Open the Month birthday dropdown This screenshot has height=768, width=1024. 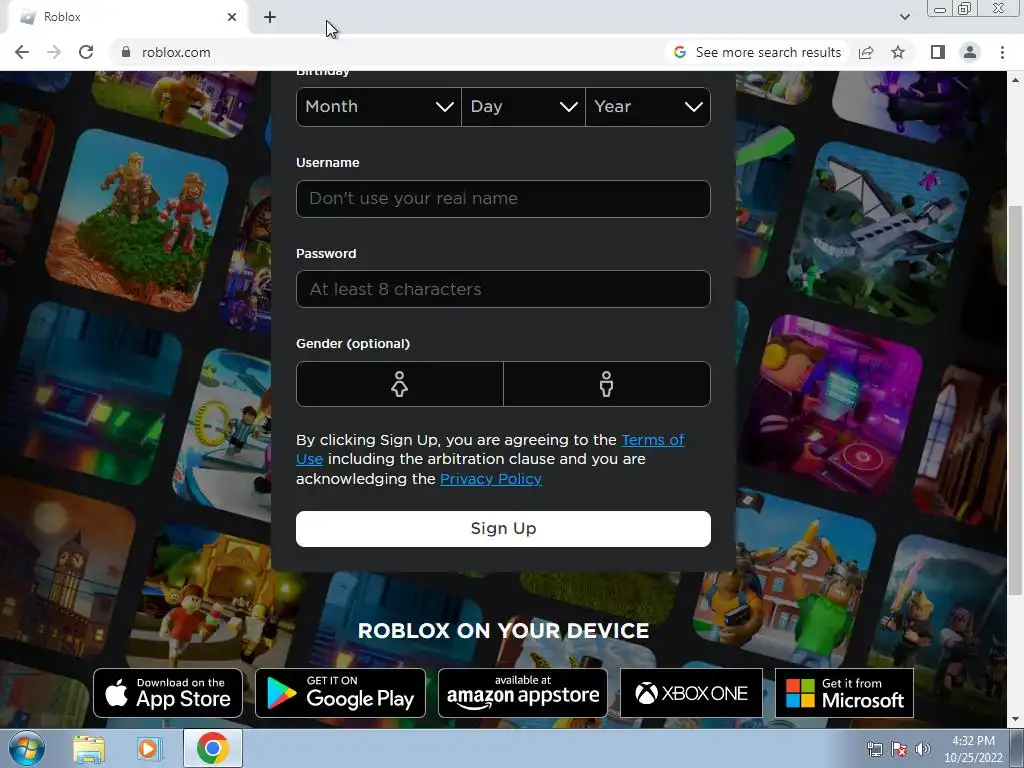point(379,106)
